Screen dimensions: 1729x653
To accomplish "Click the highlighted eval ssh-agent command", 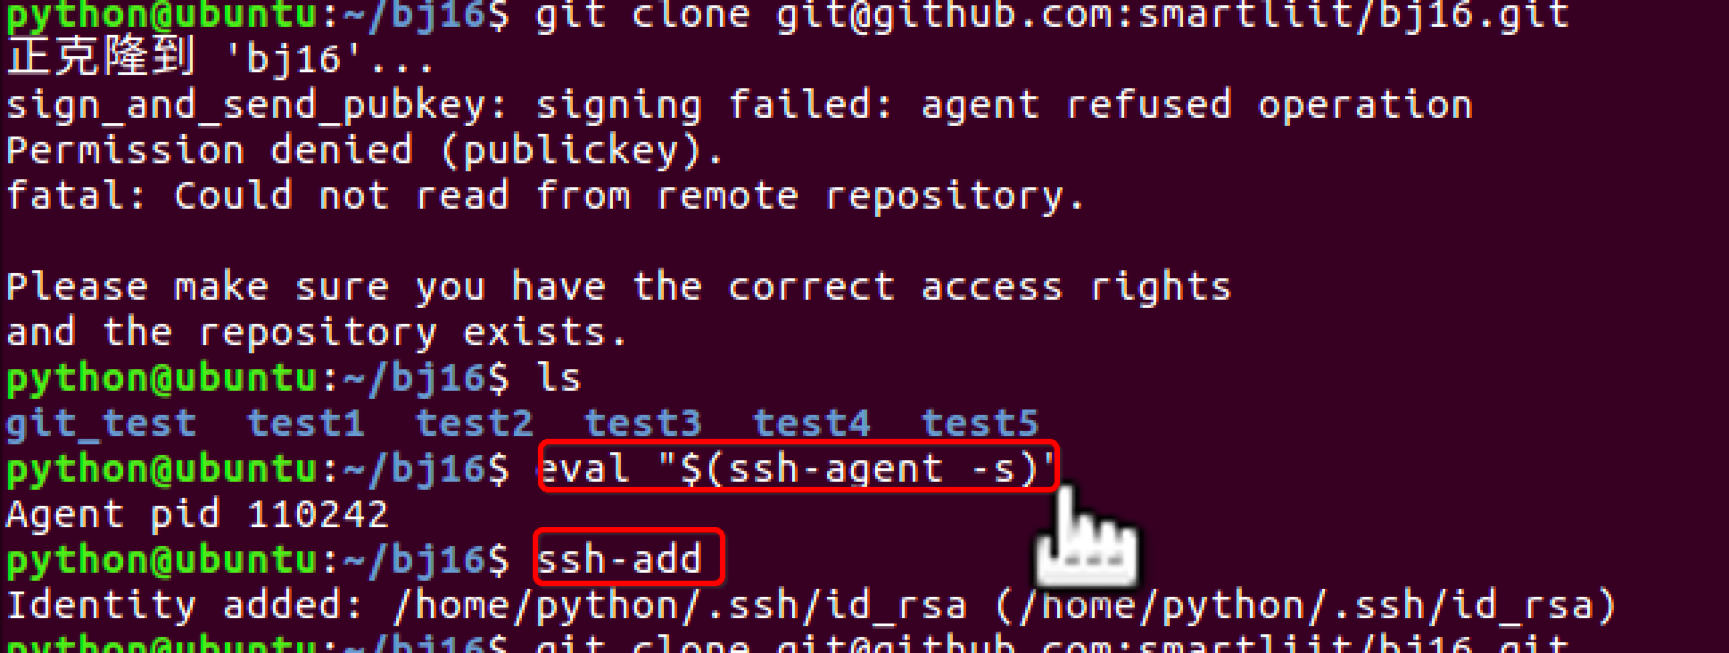I will [797, 467].
